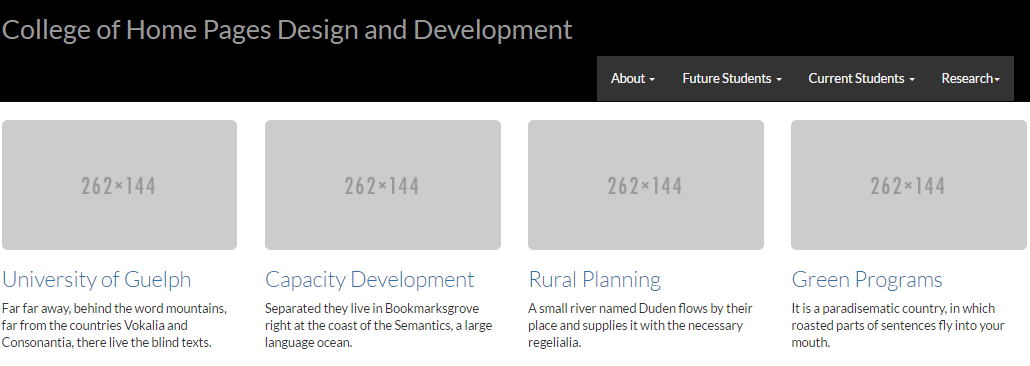Image resolution: width=1030 pixels, height=366 pixels.
Task: Open the University of Guelph heading link
Action: click(97, 280)
